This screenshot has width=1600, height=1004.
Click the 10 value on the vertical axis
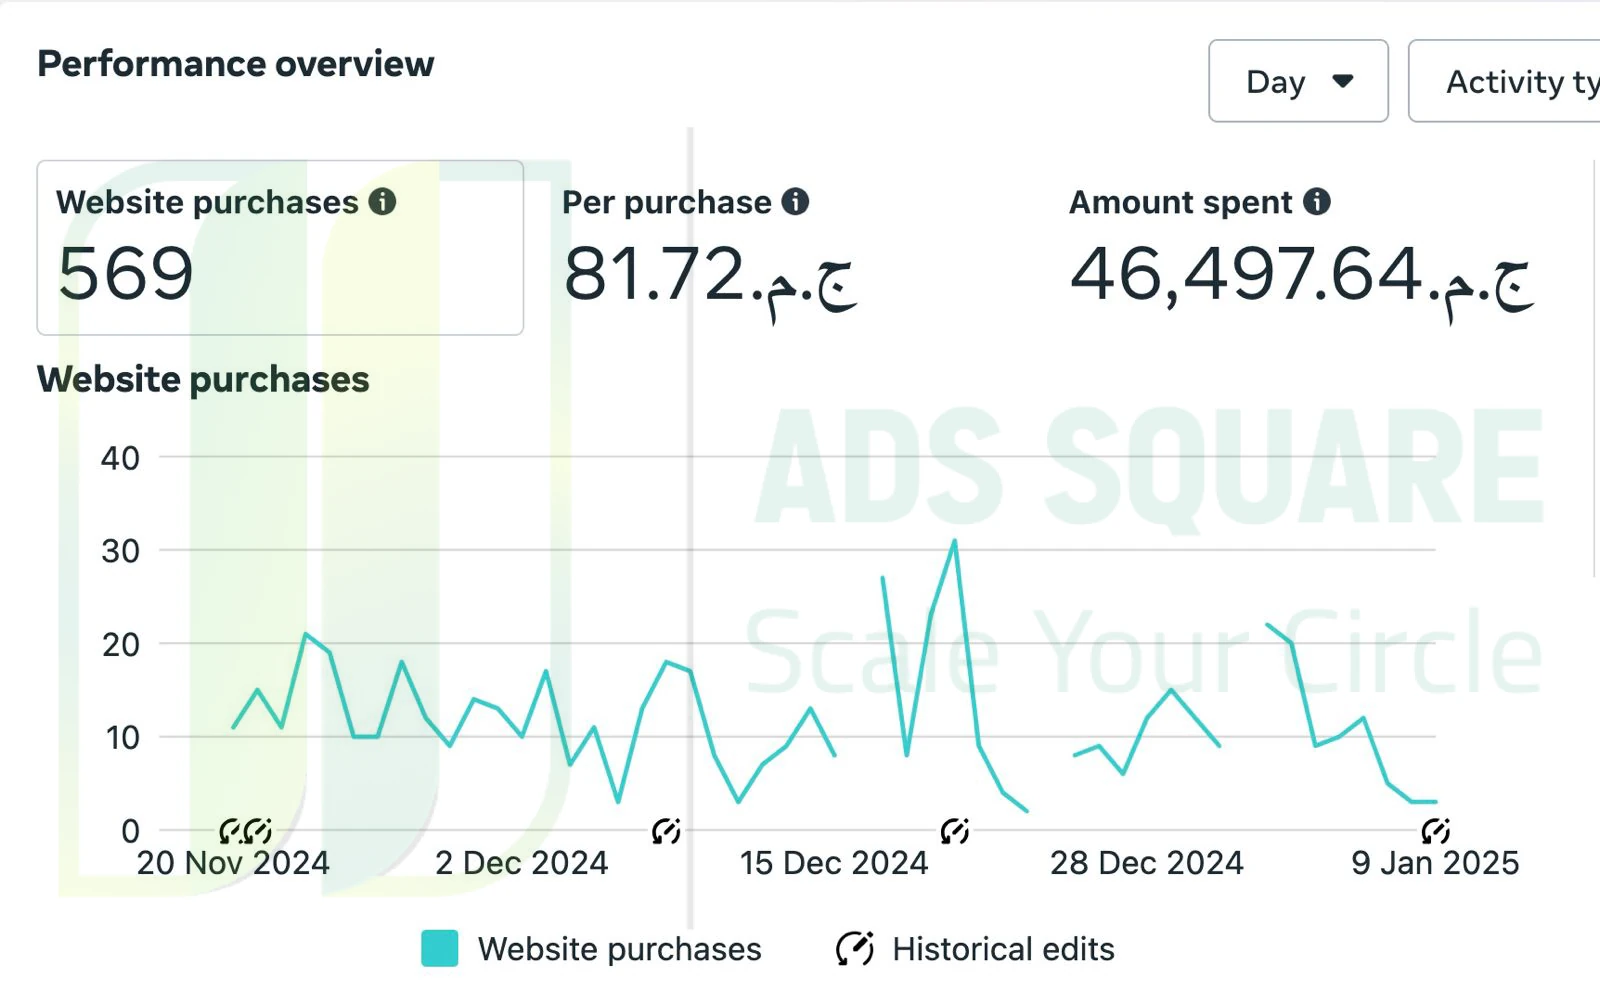pyautogui.click(x=122, y=738)
